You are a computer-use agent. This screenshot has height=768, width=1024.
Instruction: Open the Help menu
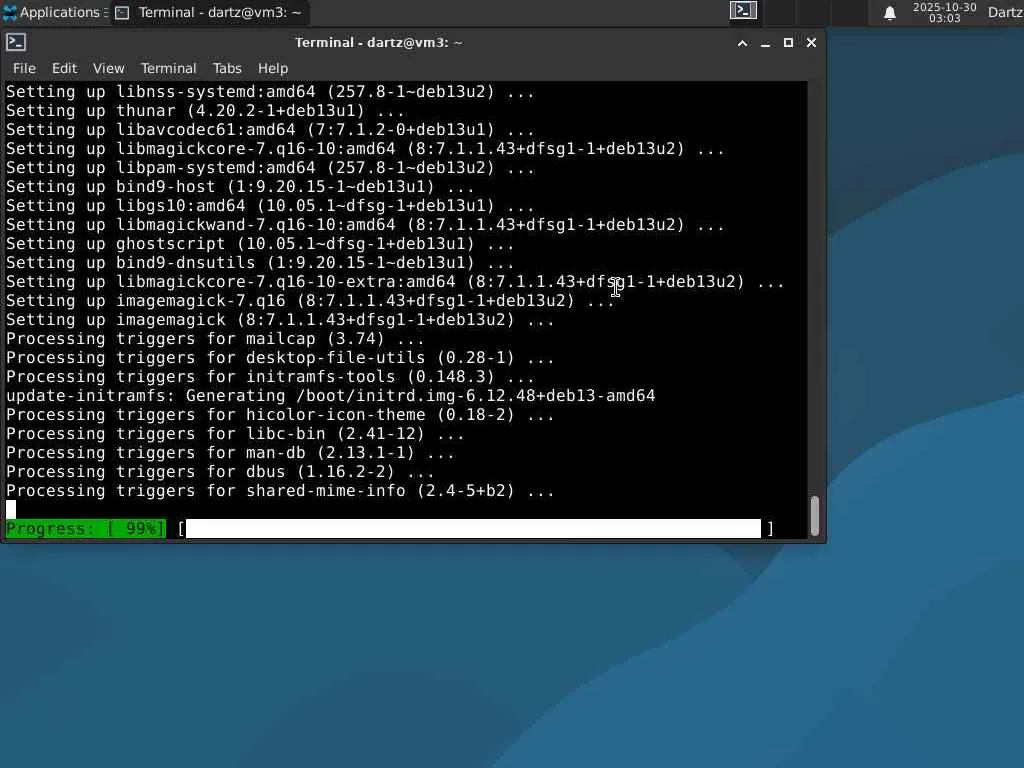(x=273, y=69)
